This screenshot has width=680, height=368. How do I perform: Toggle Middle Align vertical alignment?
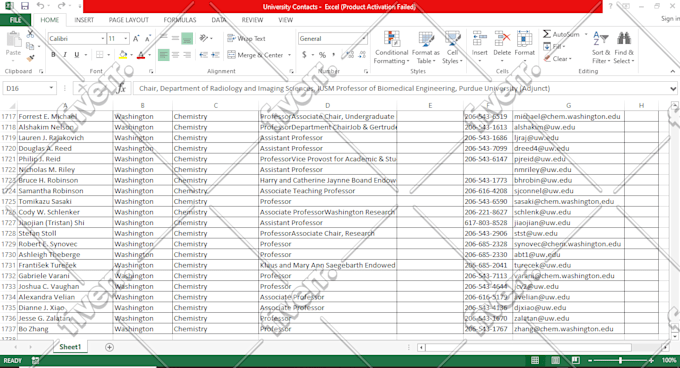click(175, 39)
